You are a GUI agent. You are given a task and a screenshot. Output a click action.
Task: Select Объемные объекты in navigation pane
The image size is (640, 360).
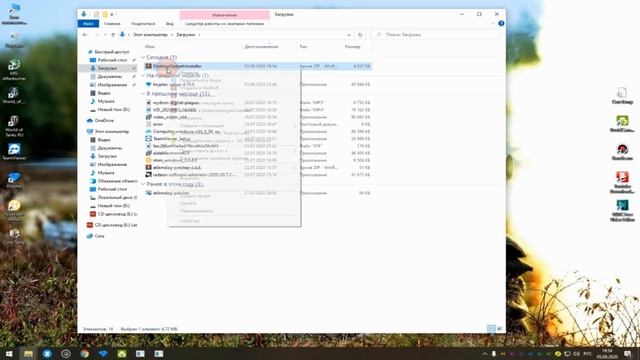click(x=117, y=181)
